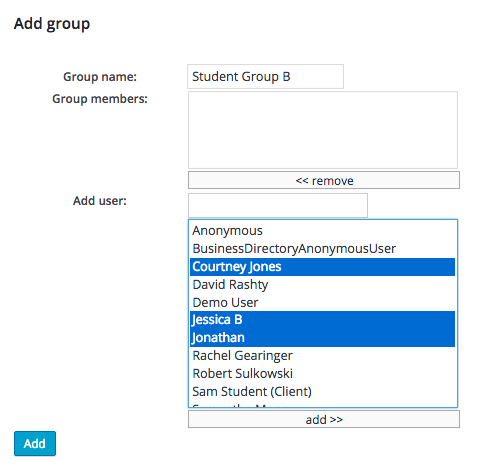Click the Group name label
Image resolution: width=477 pixels, height=468 pixels.
pyautogui.click(x=100, y=77)
